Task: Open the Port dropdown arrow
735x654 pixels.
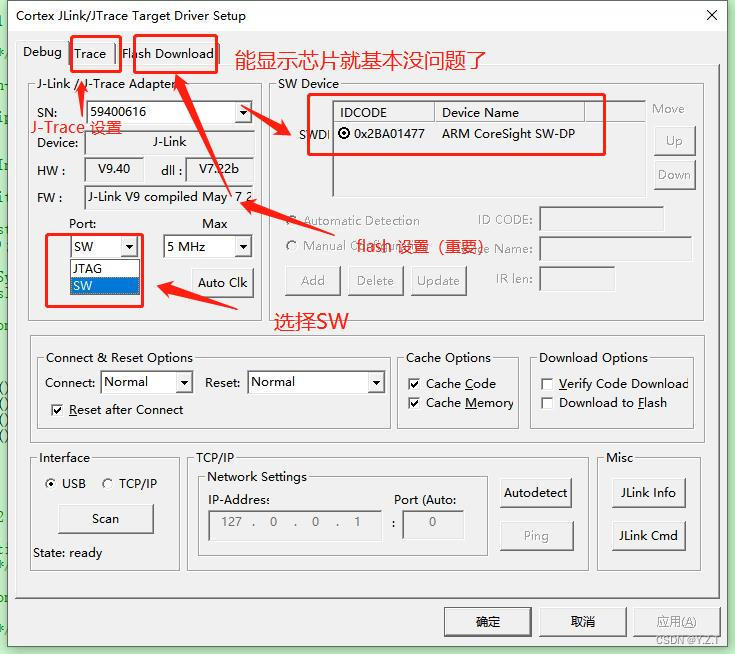Action: (129, 247)
